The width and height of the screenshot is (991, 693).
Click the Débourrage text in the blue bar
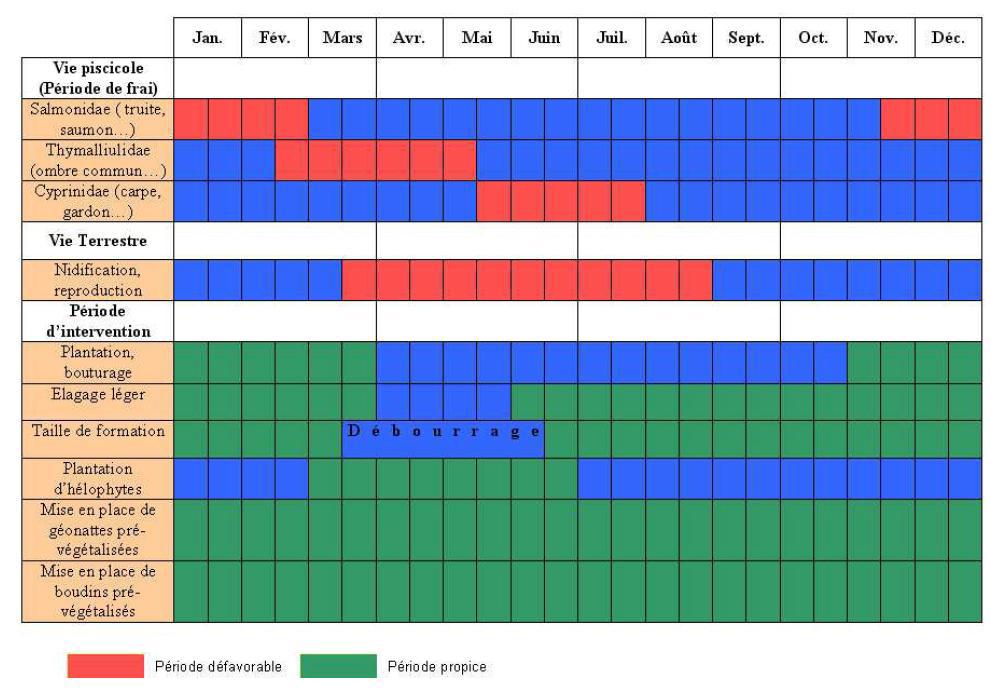tap(444, 432)
